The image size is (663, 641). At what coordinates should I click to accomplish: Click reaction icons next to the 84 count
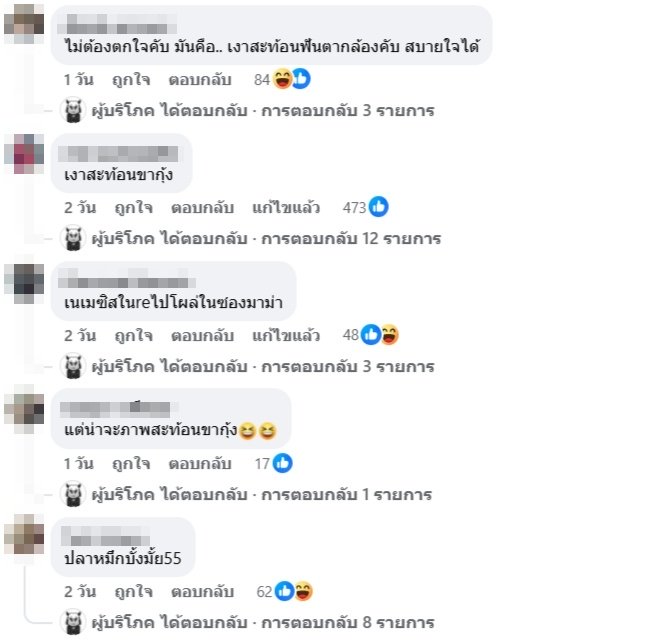(292, 79)
